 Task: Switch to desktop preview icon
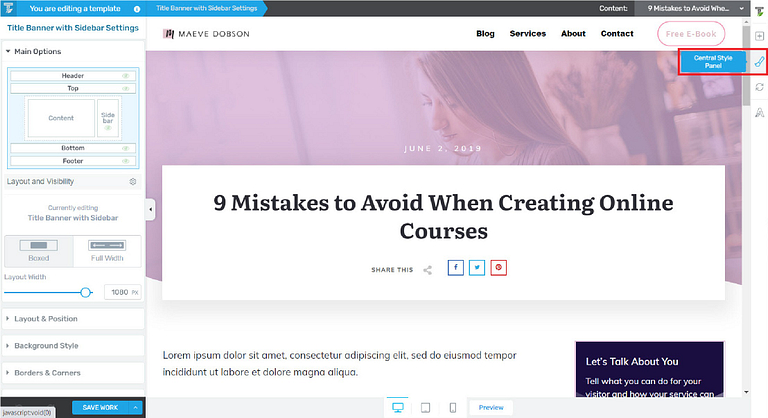tap(398, 408)
